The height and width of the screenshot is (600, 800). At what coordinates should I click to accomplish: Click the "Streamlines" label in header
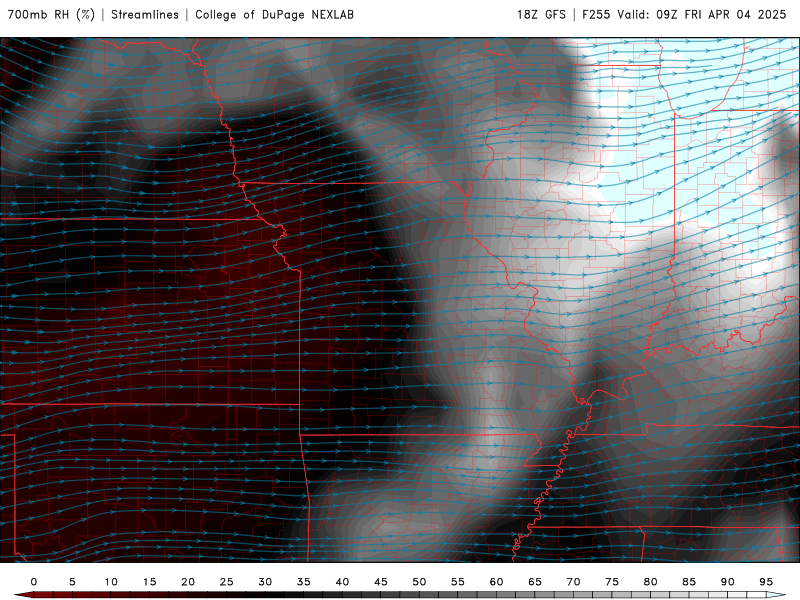145,15
